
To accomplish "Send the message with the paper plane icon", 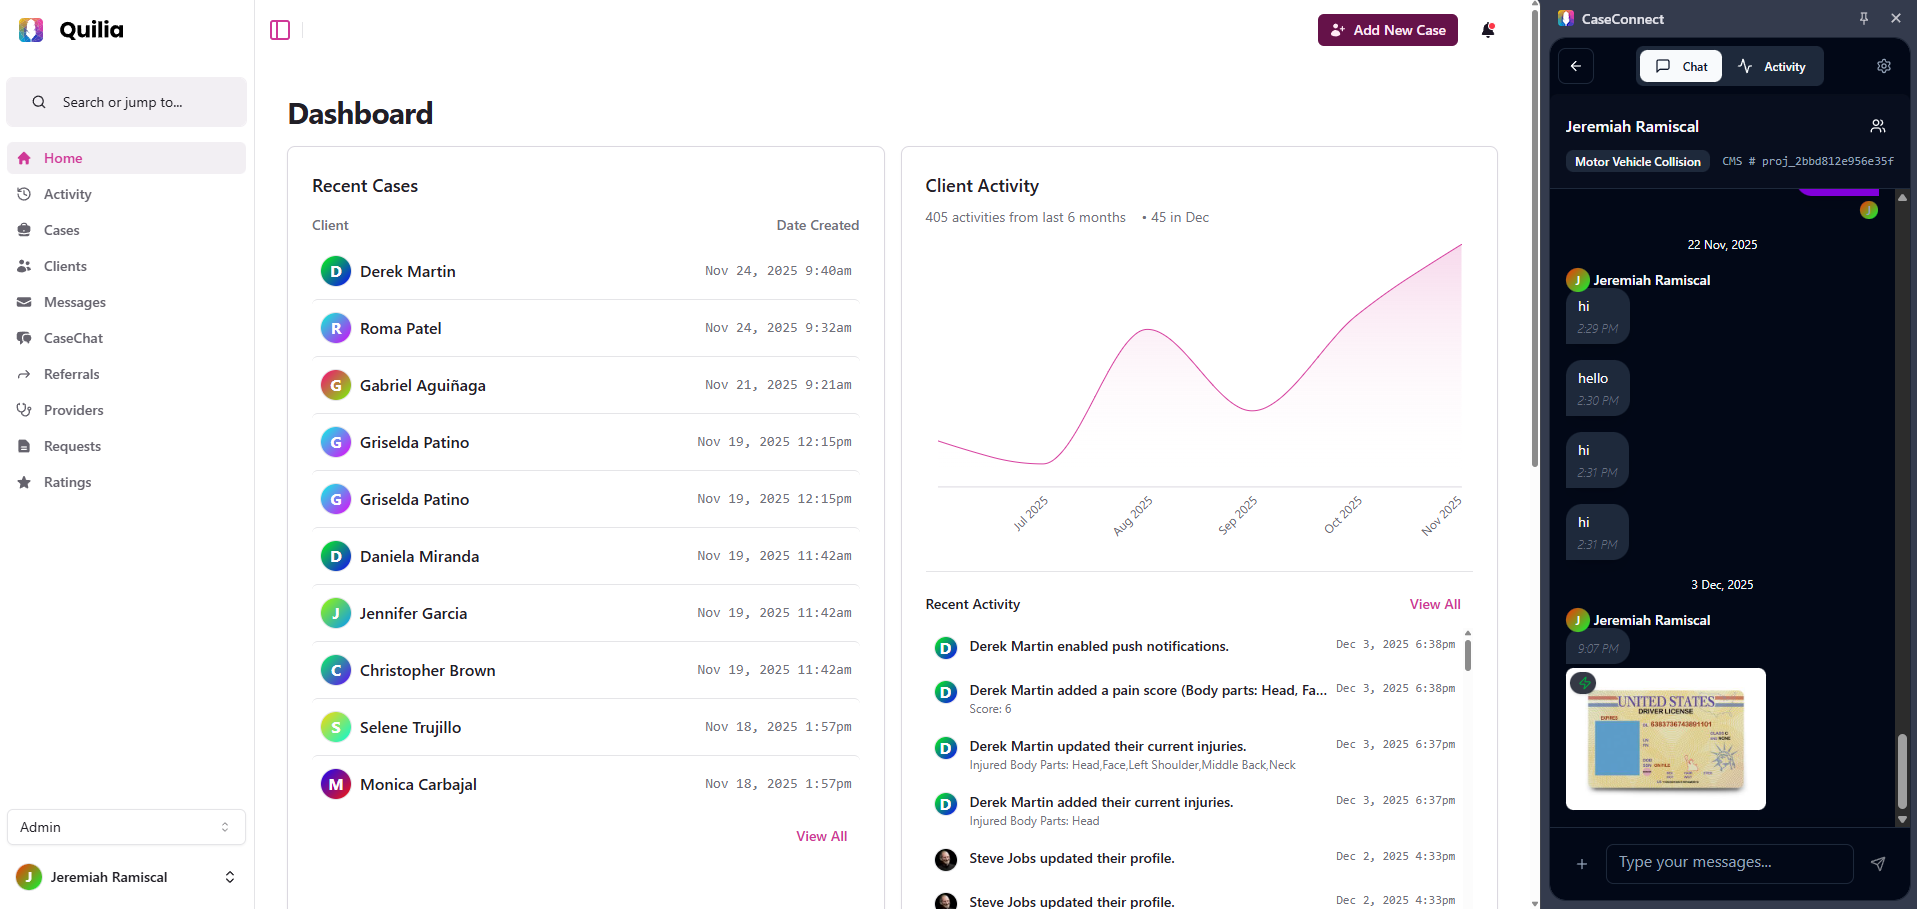I will point(1878,864).
